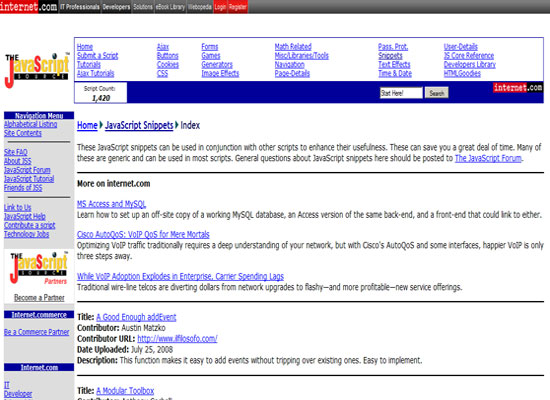Open the Submit a Script link
550x400 pixels.
click(98, 56)
